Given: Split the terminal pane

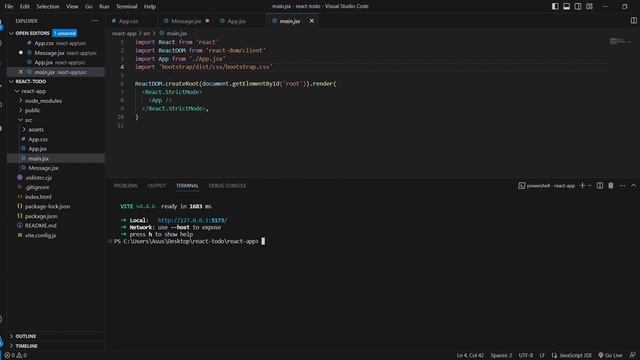Looking at the screenshot, I should pyautogui.click(x=600, y=186).
